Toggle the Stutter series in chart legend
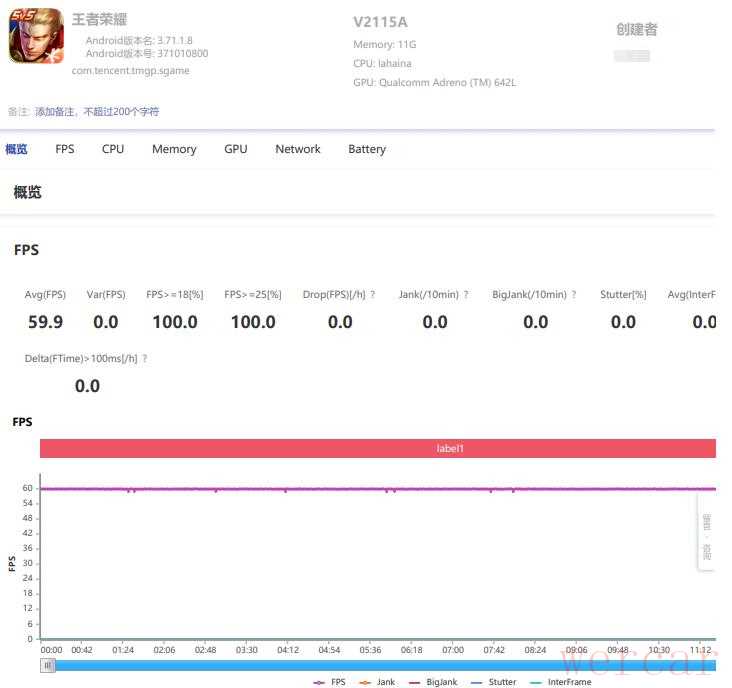Screen dimensions: 732x688 click(494, 682)
